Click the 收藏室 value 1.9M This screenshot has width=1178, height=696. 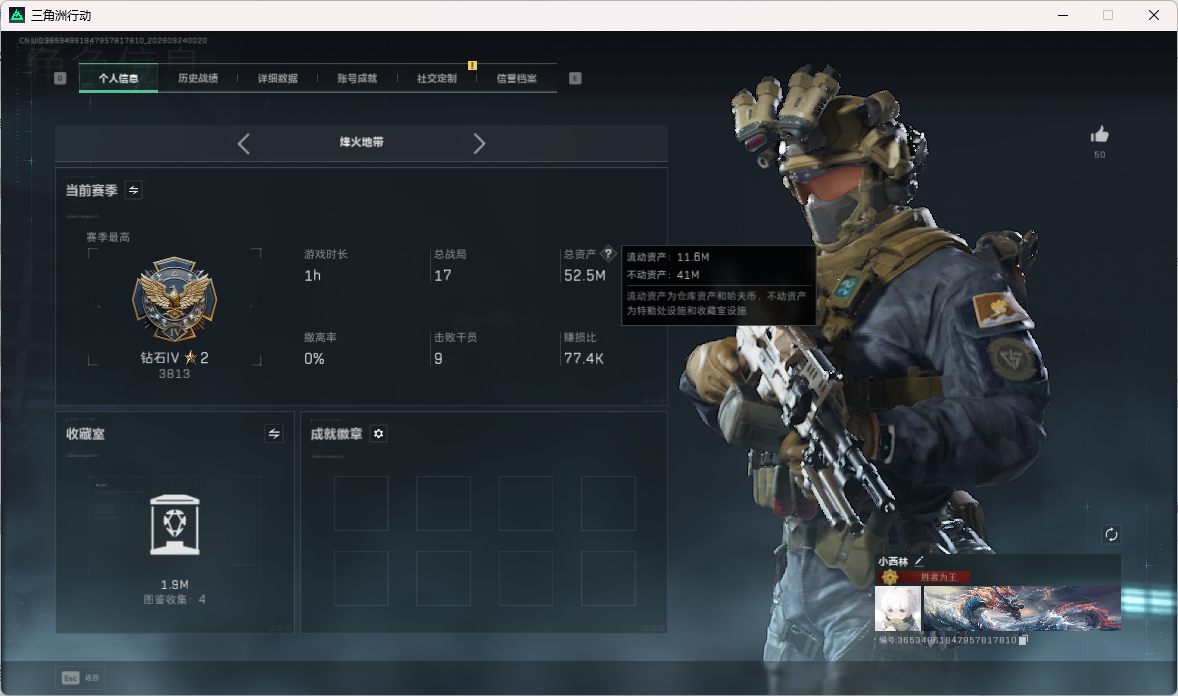pyautogui.click(x=174, y=585)
